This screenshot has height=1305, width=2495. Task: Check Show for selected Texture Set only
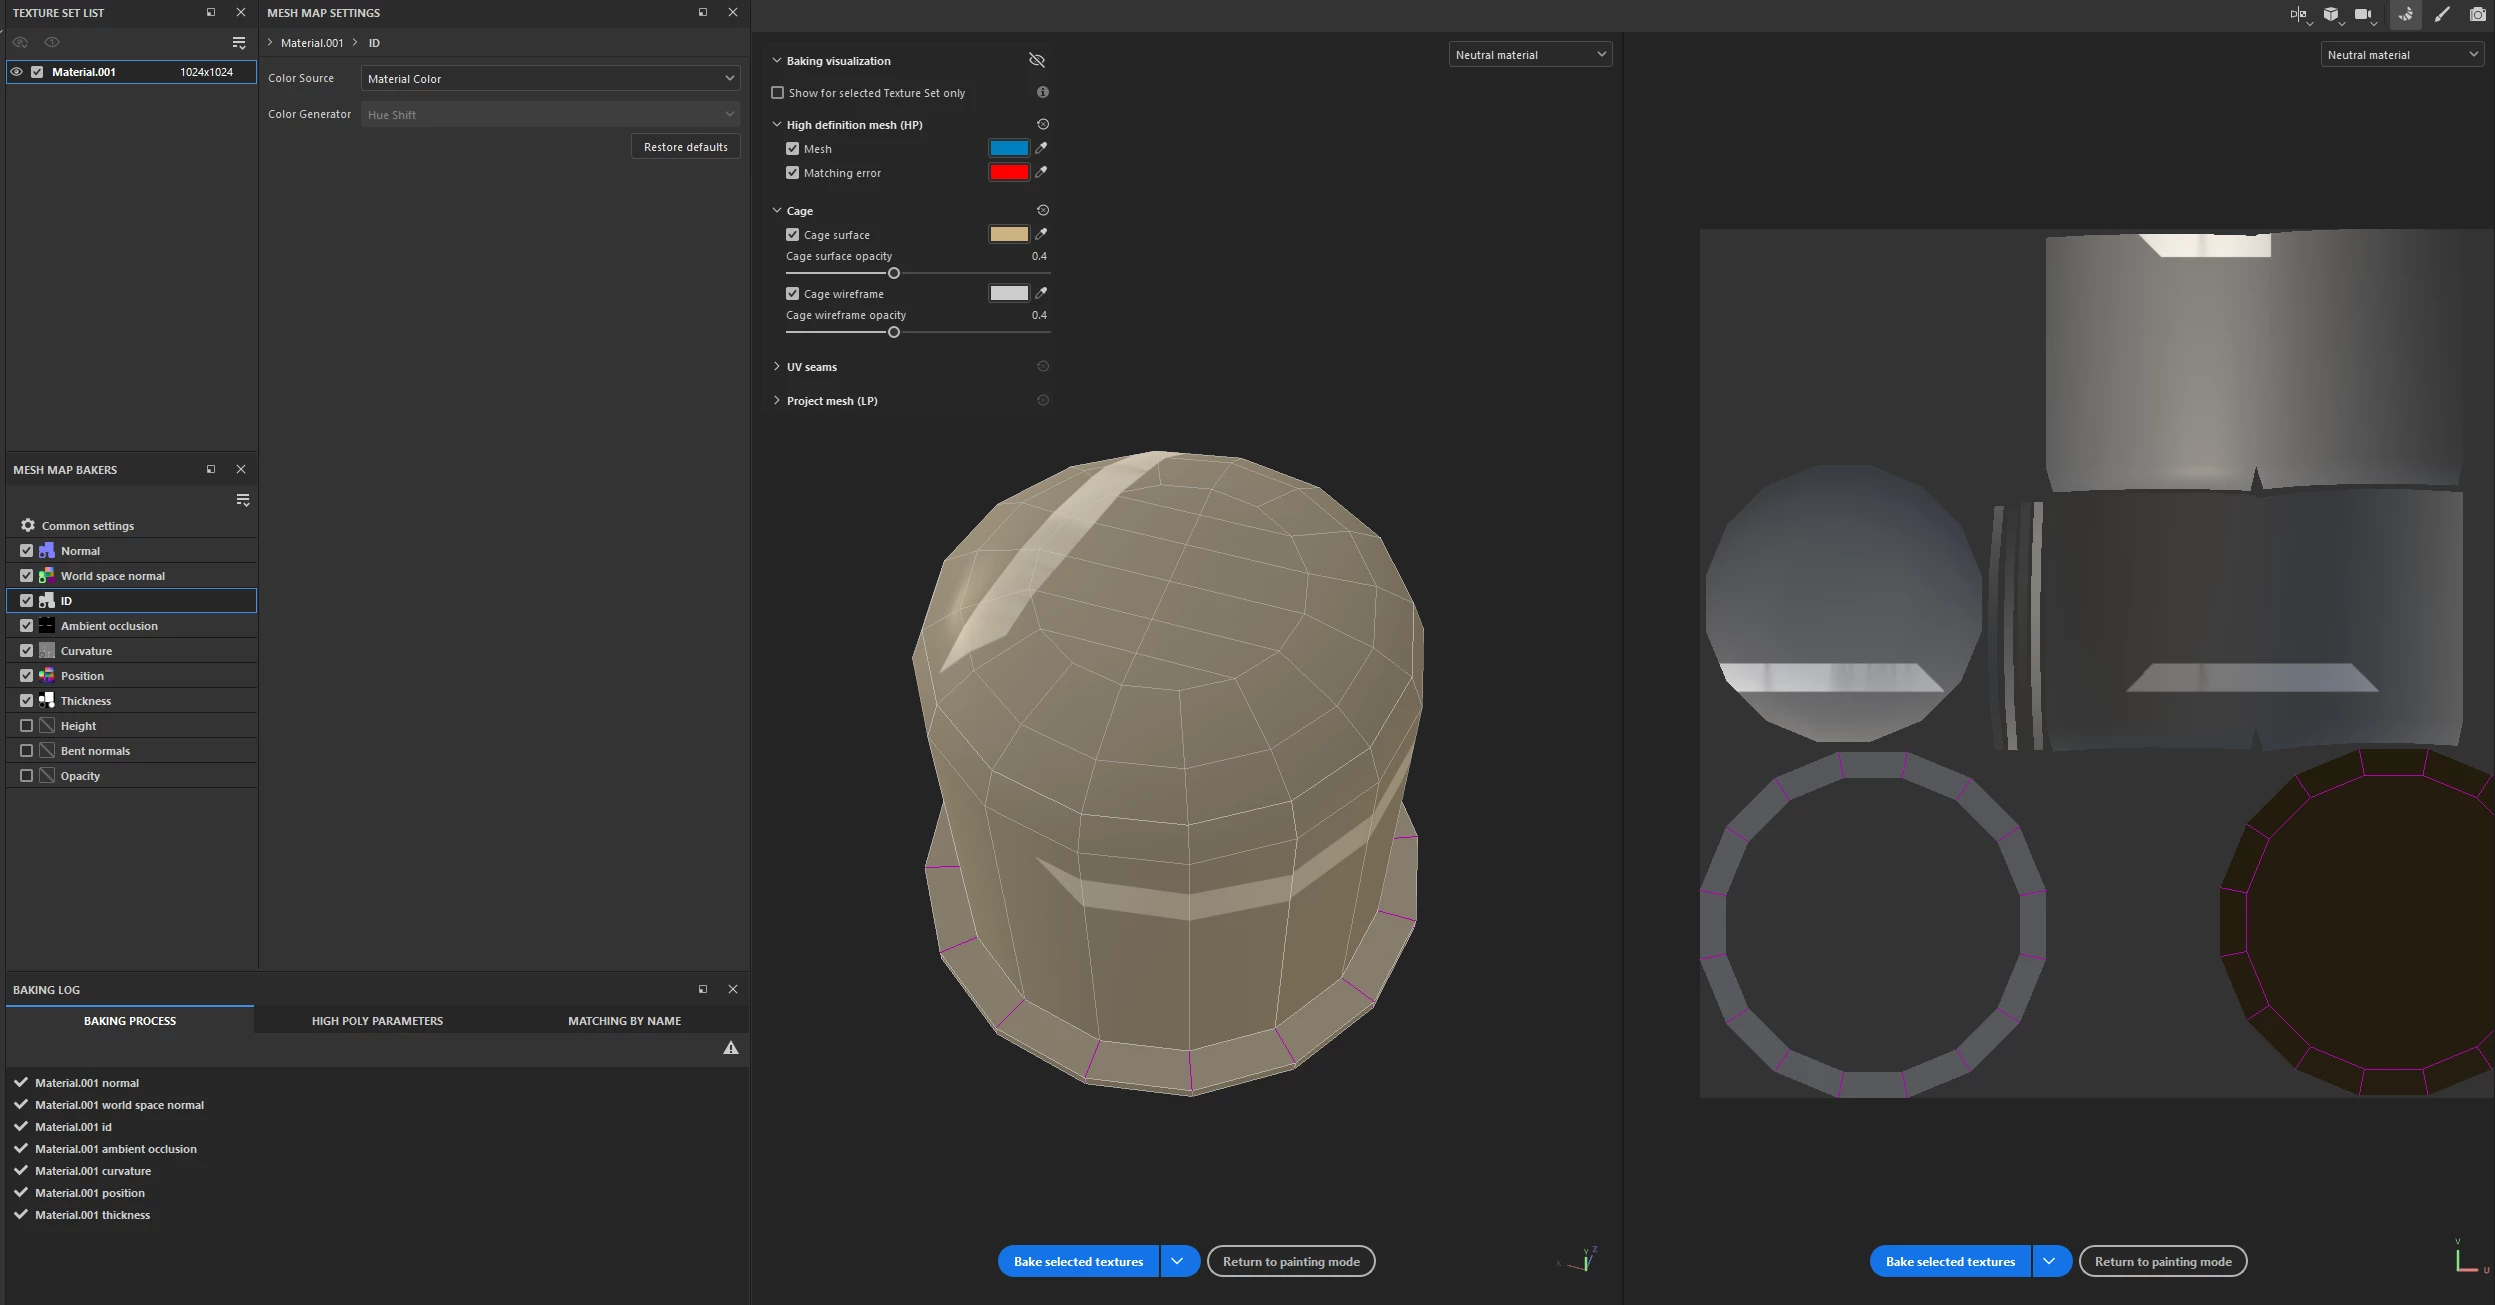point(778,93)
